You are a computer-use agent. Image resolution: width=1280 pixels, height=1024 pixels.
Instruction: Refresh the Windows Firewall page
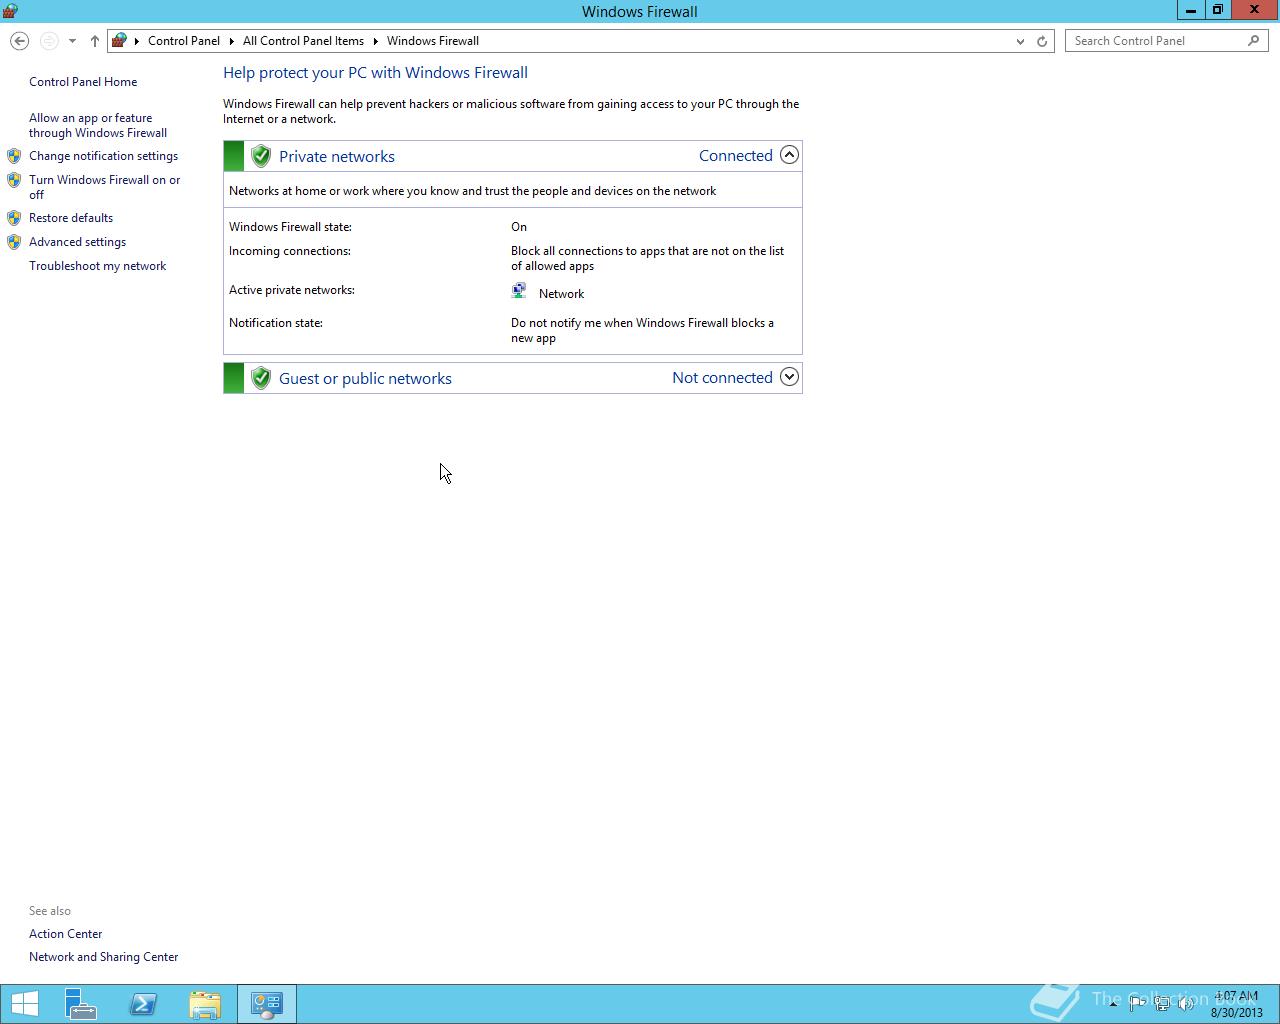(1042, 41)
